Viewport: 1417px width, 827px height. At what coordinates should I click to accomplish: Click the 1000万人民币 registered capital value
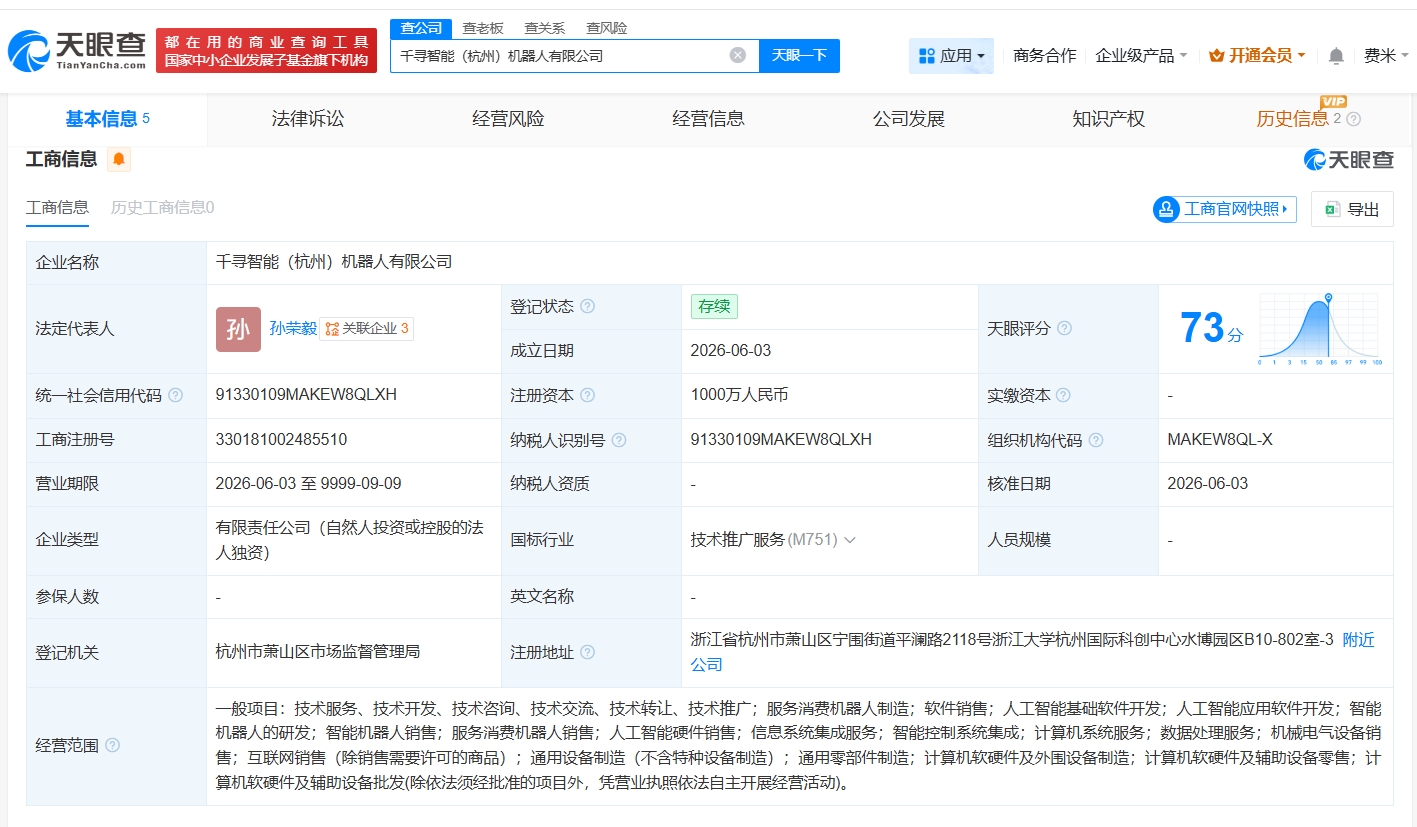pyautogui.click(x=739, y=395)
